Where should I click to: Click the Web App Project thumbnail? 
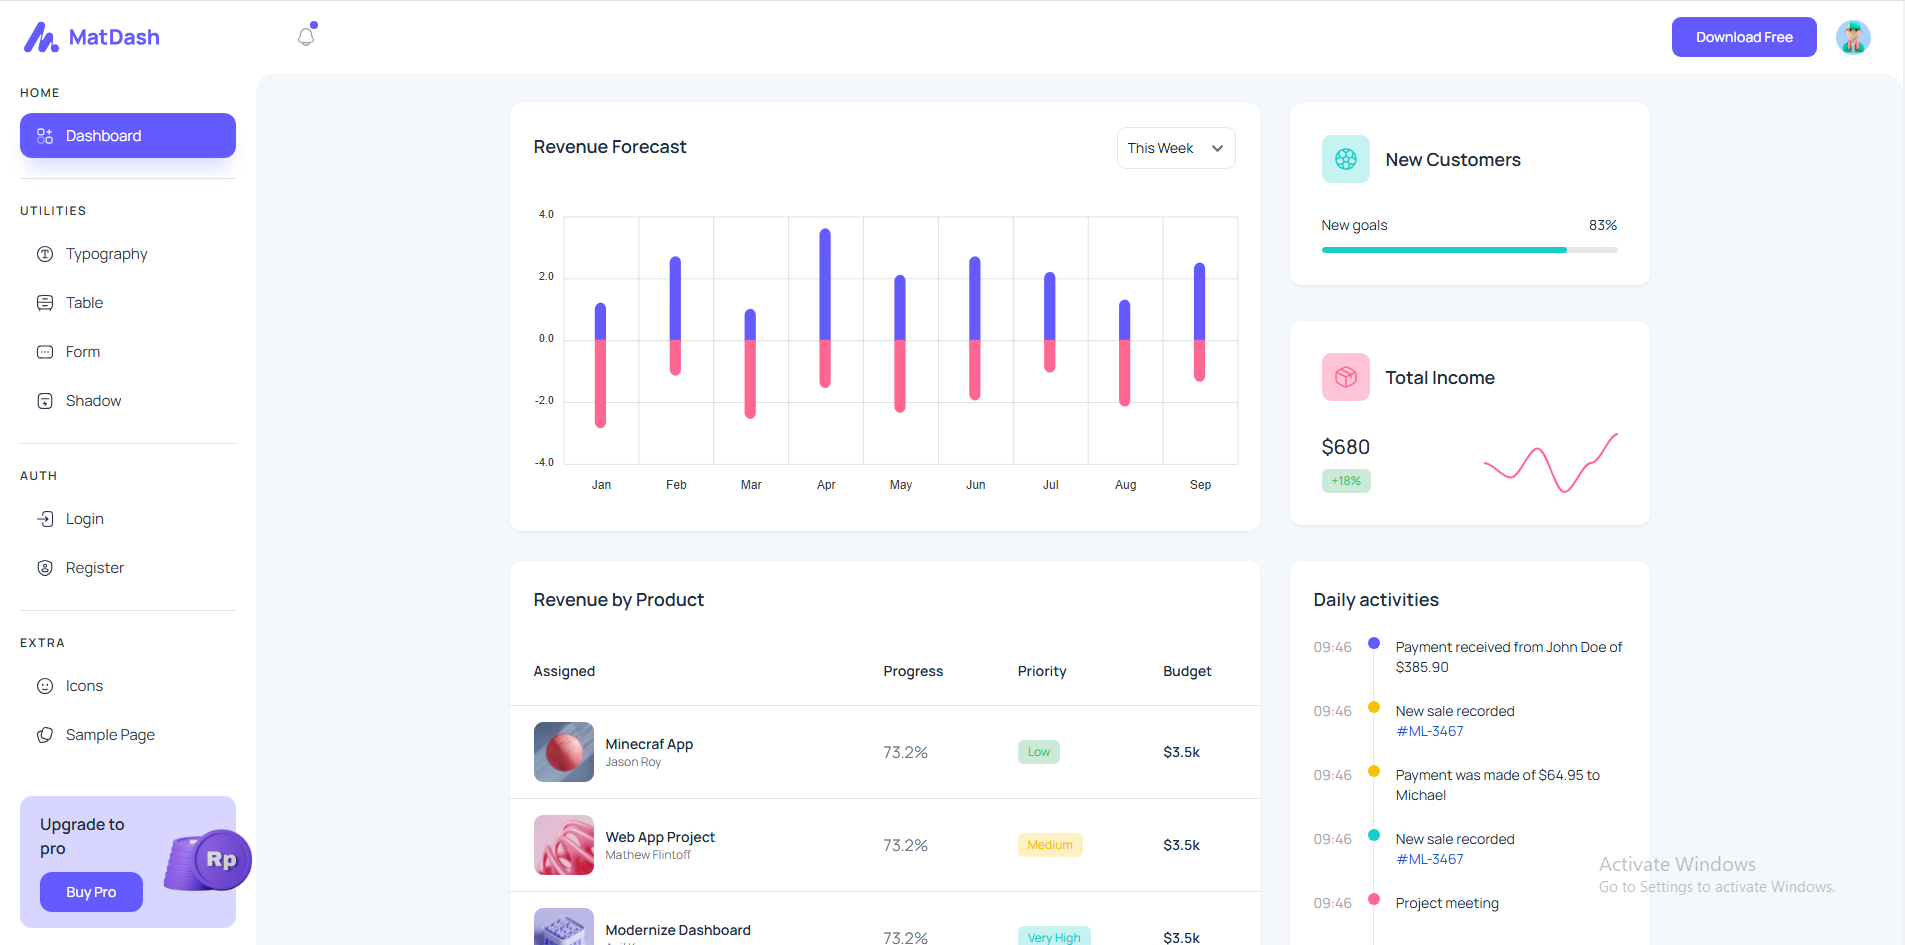click(x=563, y=844)
